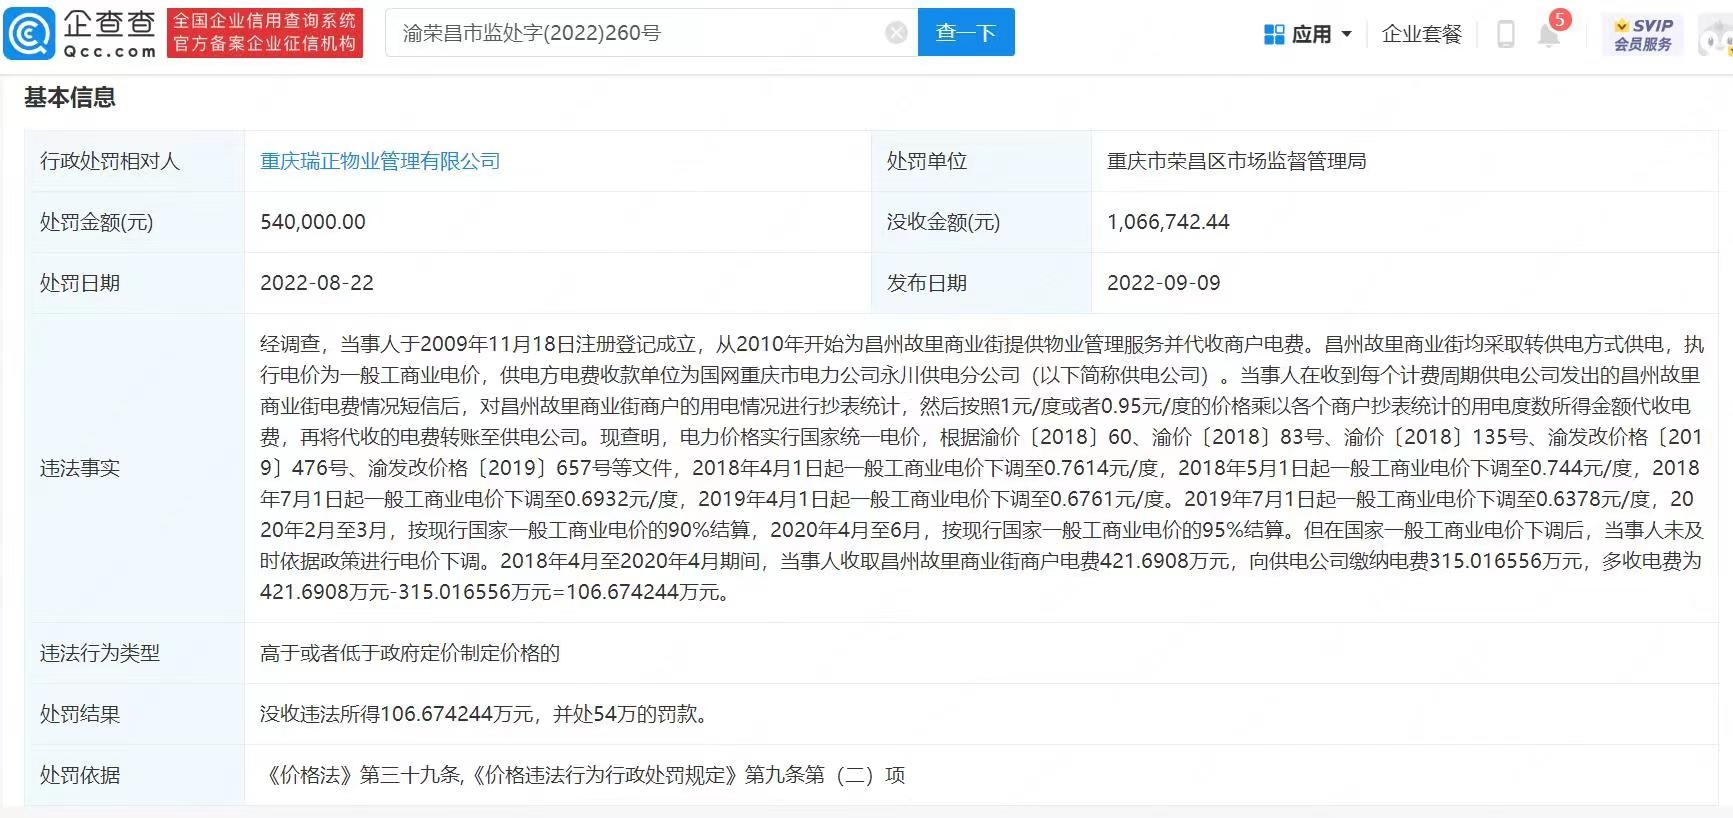Select the 违法行为类型 label
This screenshot has width=1733, height=818.
pos(100,653)
